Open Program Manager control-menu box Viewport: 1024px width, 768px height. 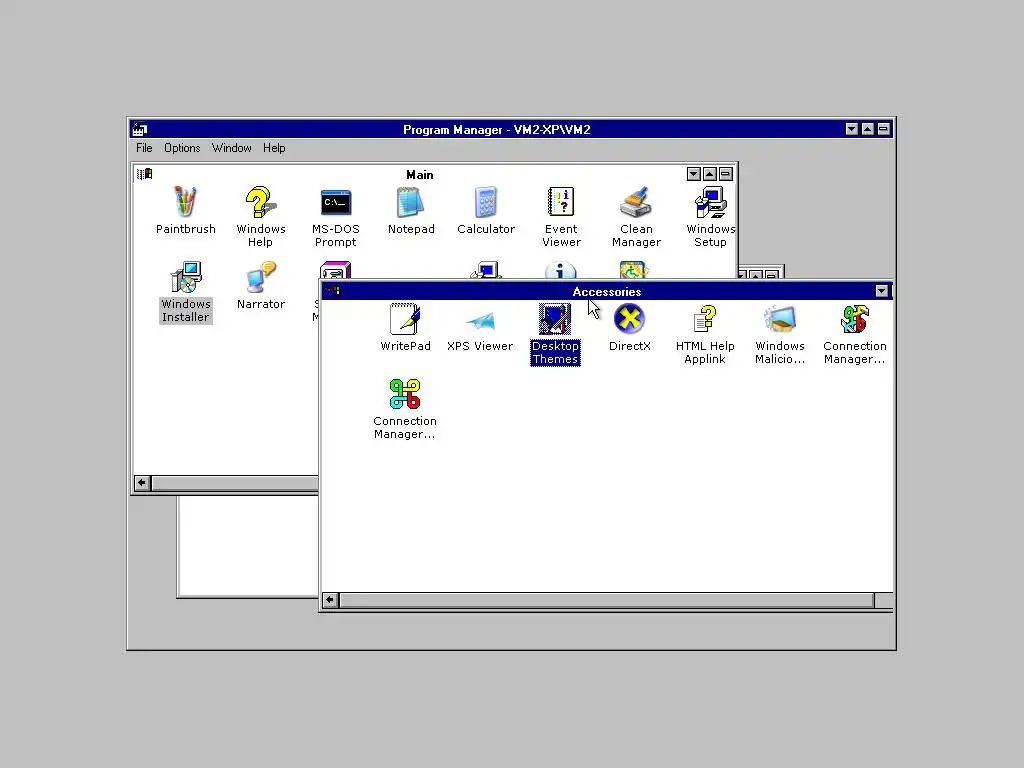point(140,129)
